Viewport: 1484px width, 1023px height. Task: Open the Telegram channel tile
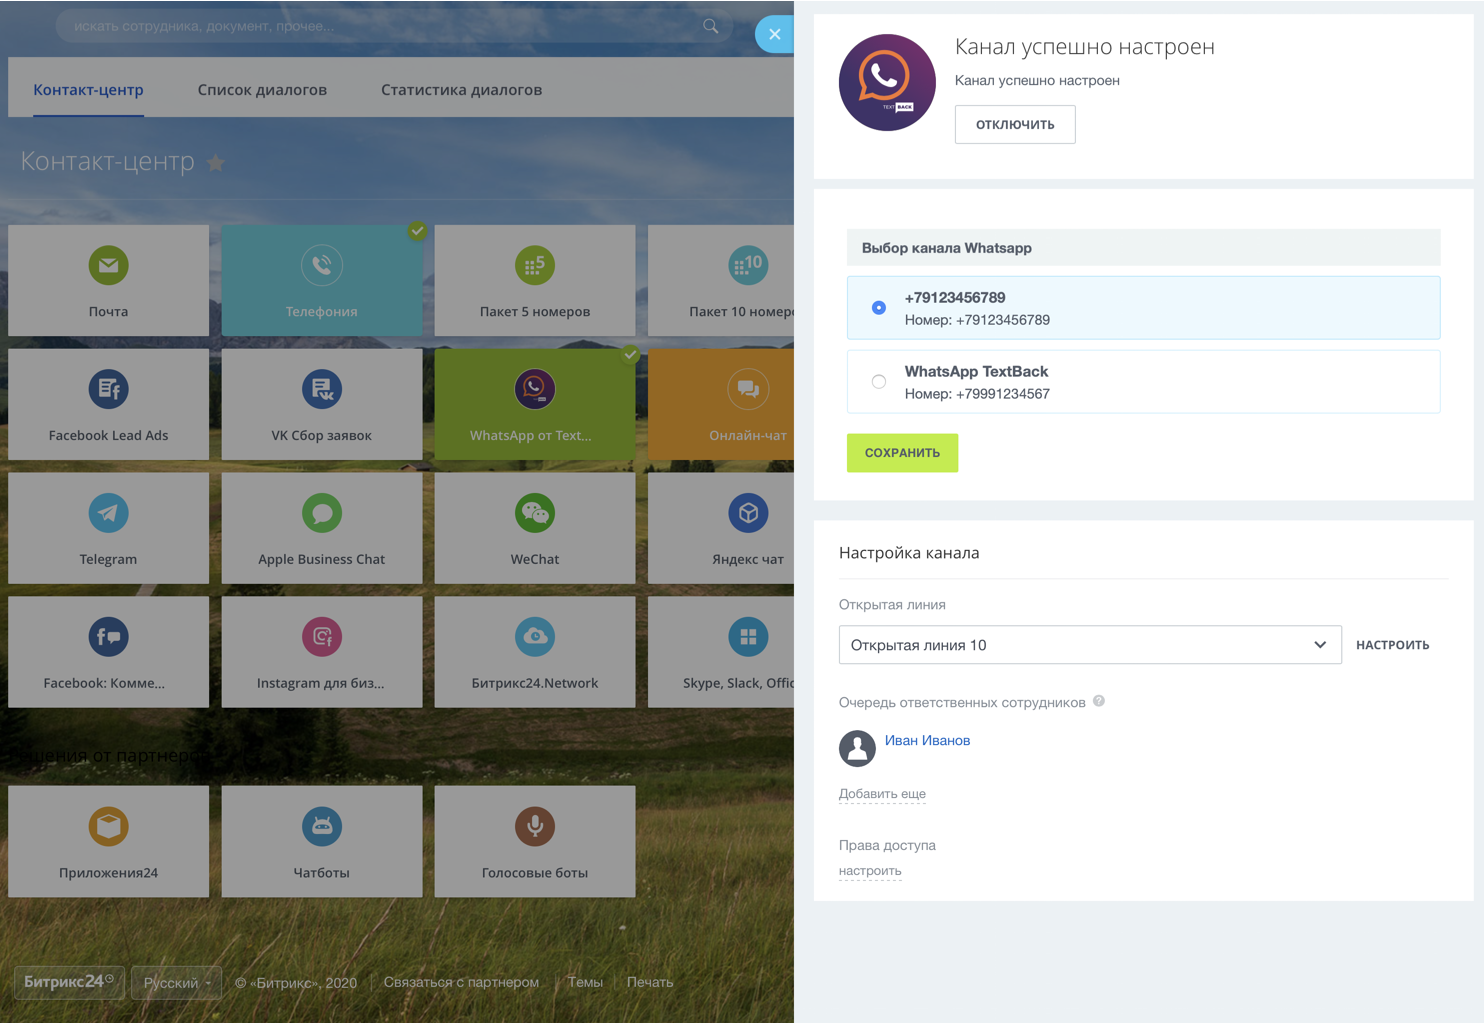pyautogui.click(x=108, y=528)
